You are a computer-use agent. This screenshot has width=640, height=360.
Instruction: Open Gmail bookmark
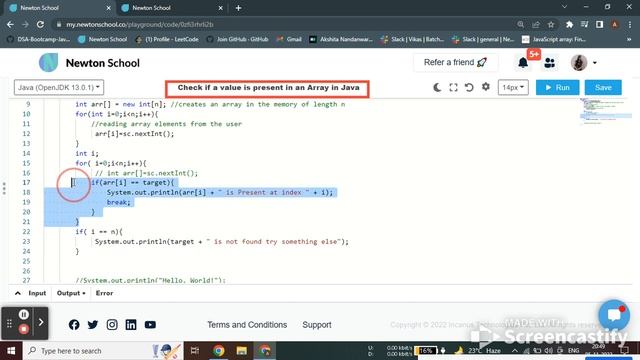click(289, 39)
